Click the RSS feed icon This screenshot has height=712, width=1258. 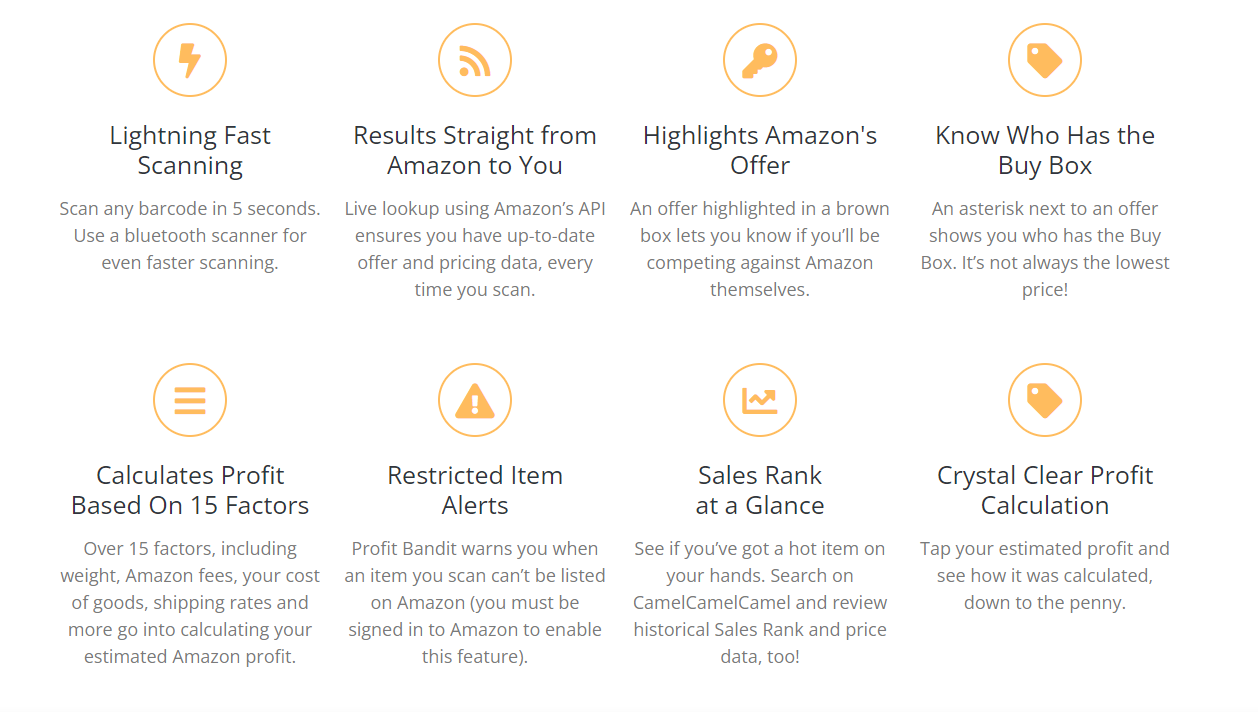pos(475,61)
